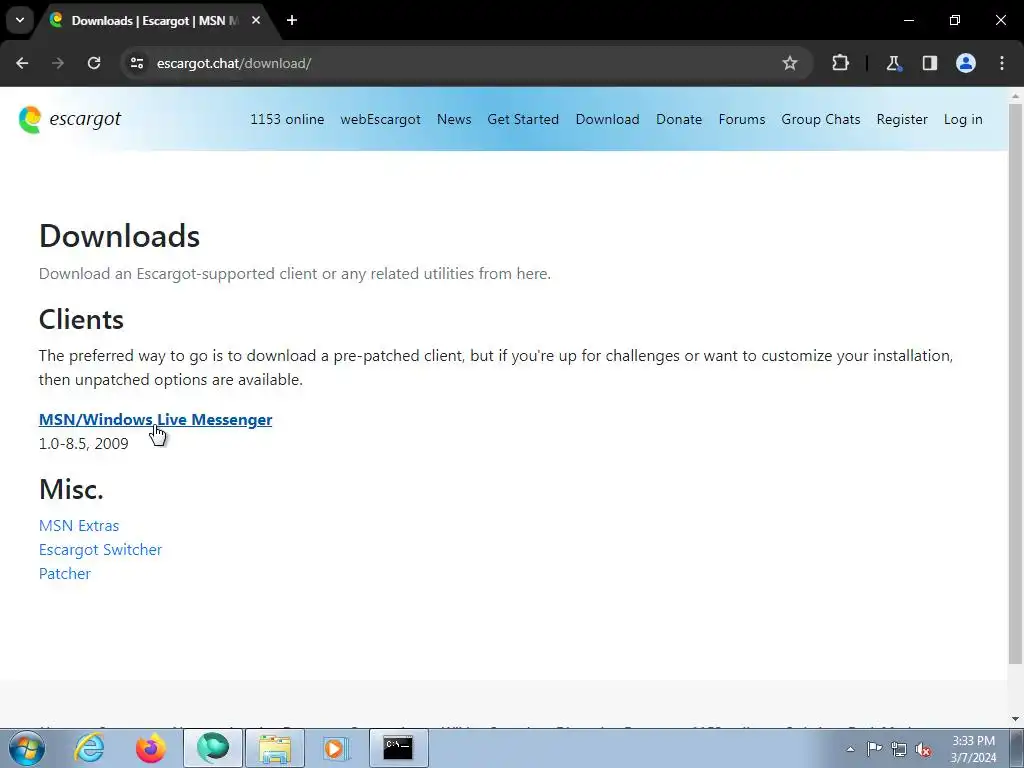Open the Patcher link
Screen dimensions: 1024x768
point(65,573)
